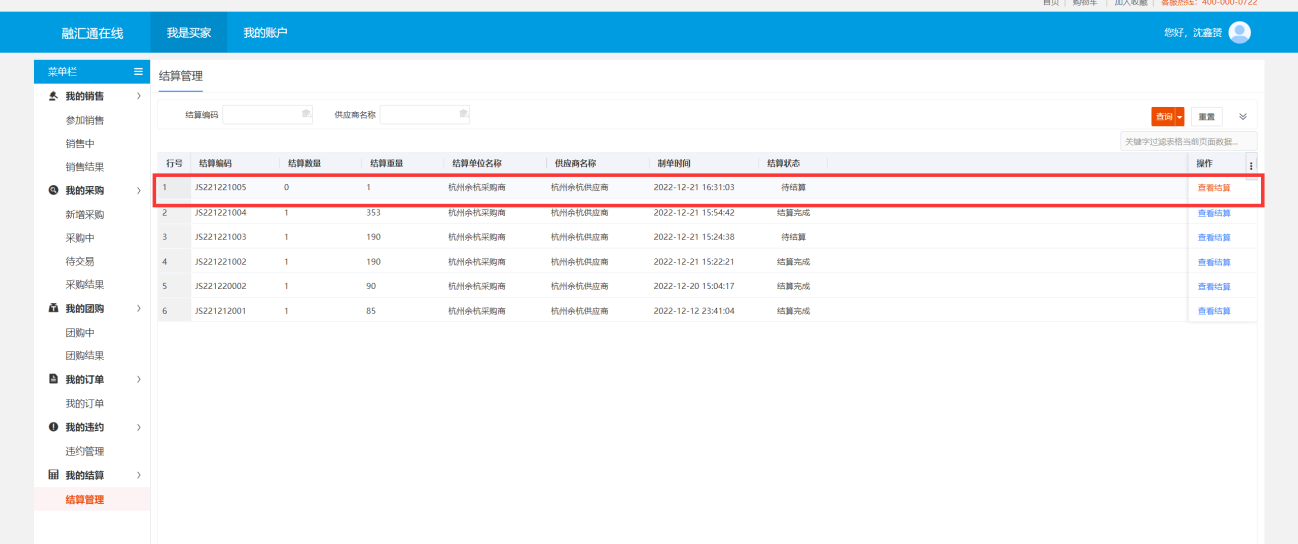Click the 待结算 status of JS221221005
Image resolution: width=1298 pixels, height=544 pixels.
point(793,187)
